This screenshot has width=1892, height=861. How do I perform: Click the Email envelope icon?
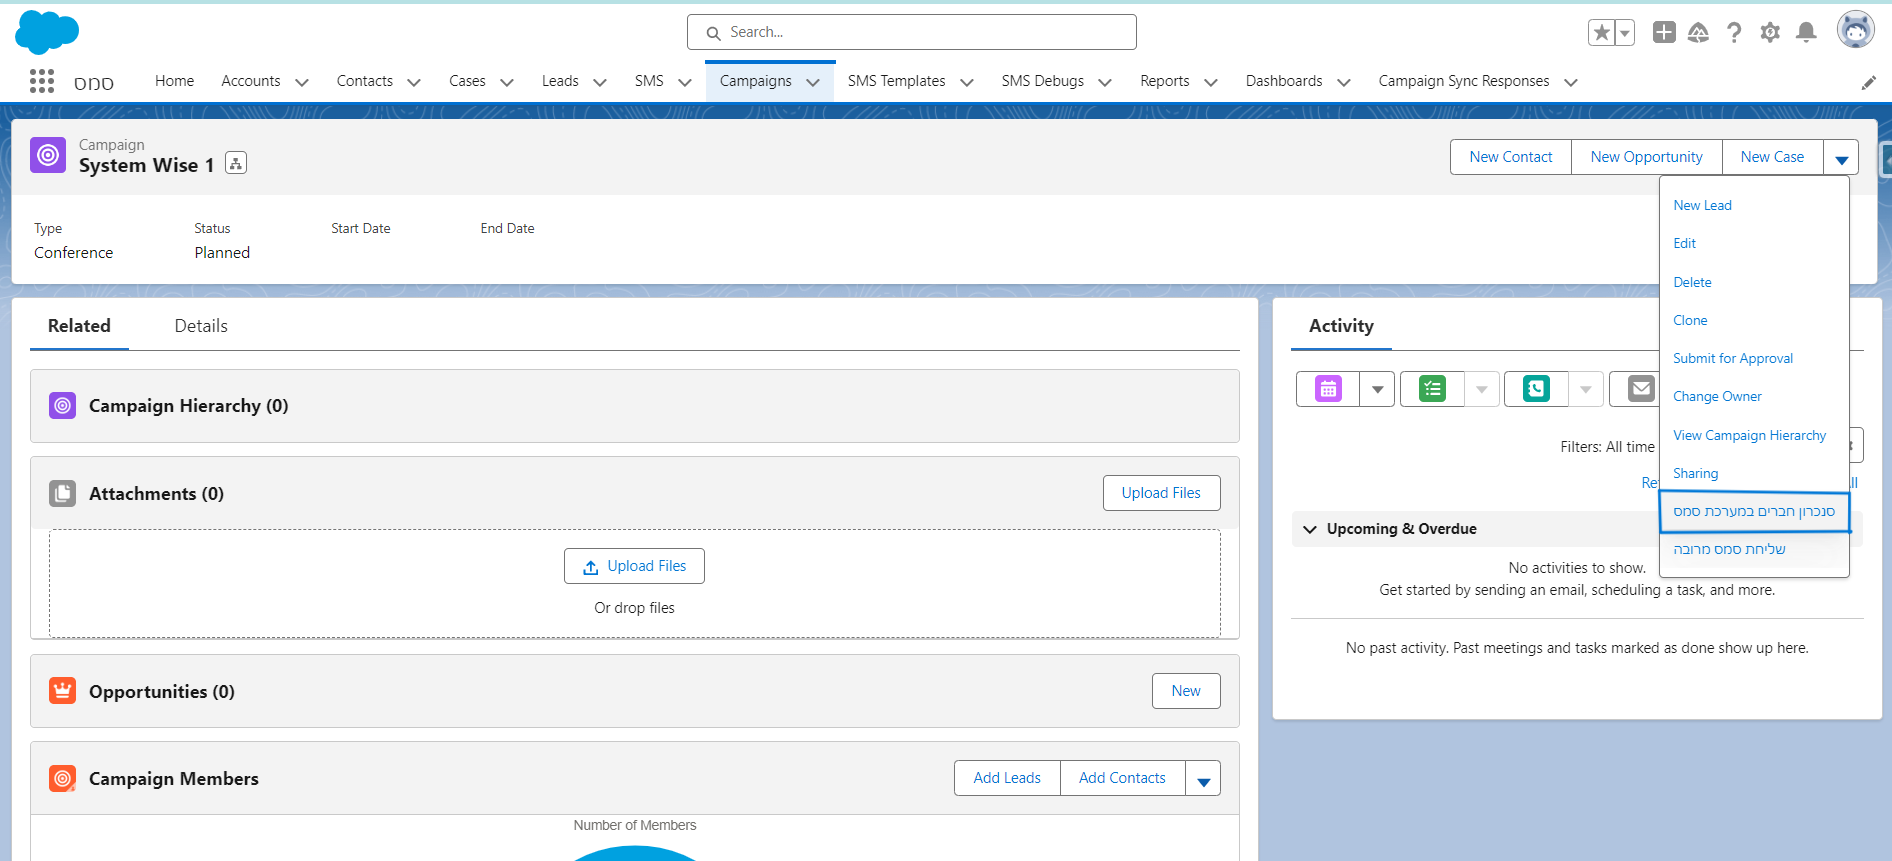pyautogui.click(x=1640, y=388)
